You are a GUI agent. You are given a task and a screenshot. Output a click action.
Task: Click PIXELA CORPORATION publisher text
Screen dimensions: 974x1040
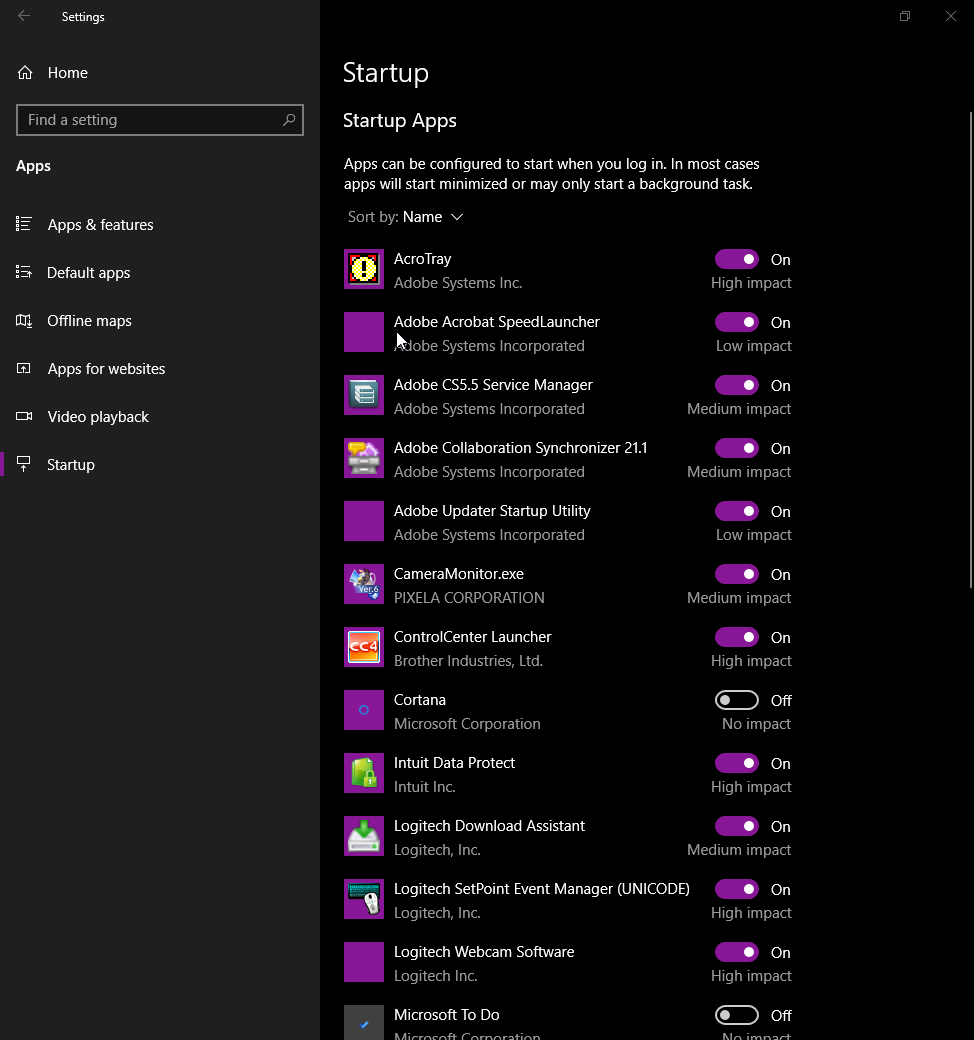469,598
